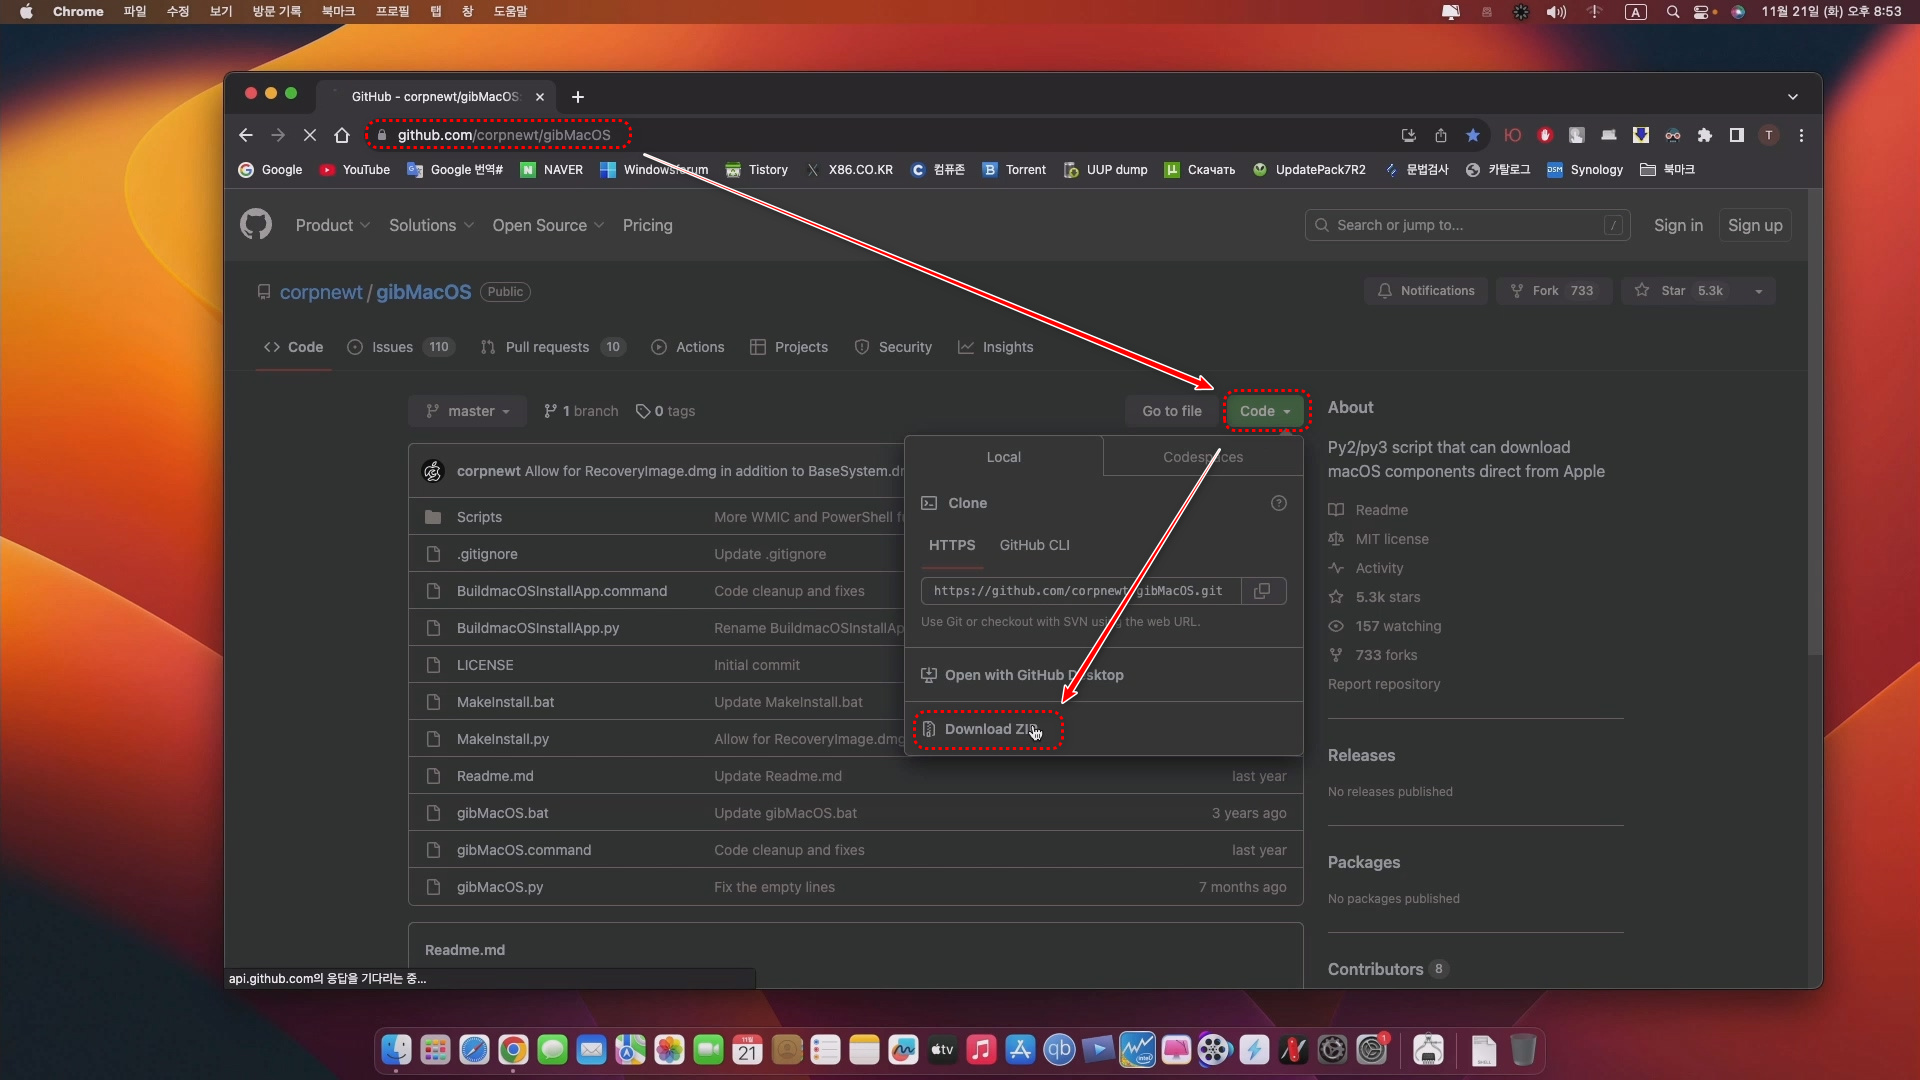The height and width of the screenshot is (1080, 1920).
Task: Open clone help question mark icon
Action: coord(1279,503)
